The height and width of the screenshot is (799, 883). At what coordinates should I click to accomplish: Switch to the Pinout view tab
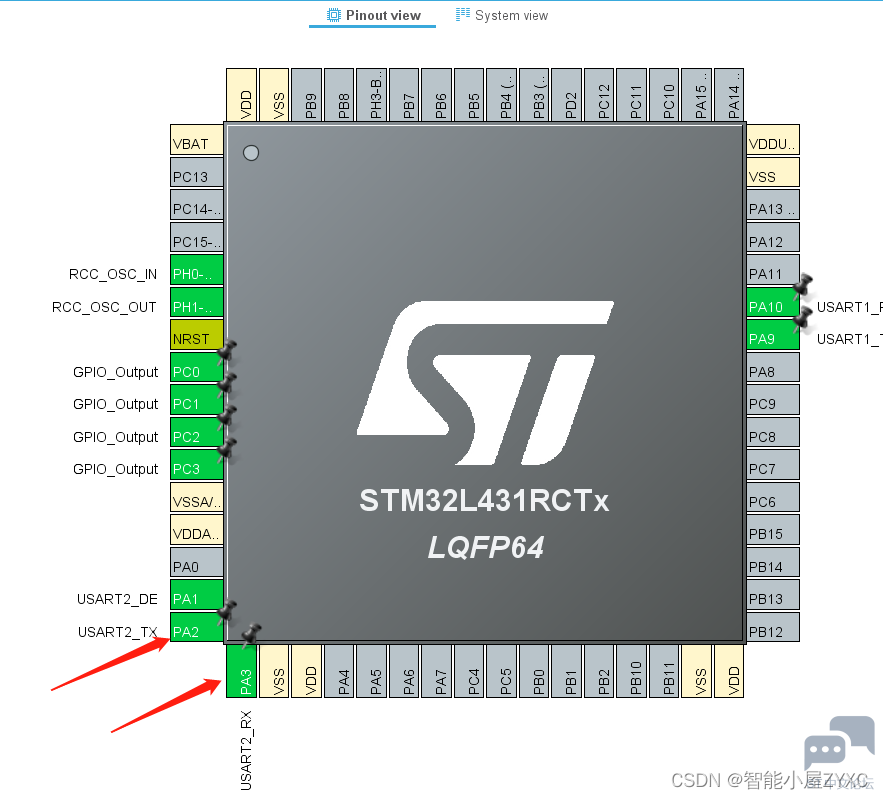pos(373,15)
